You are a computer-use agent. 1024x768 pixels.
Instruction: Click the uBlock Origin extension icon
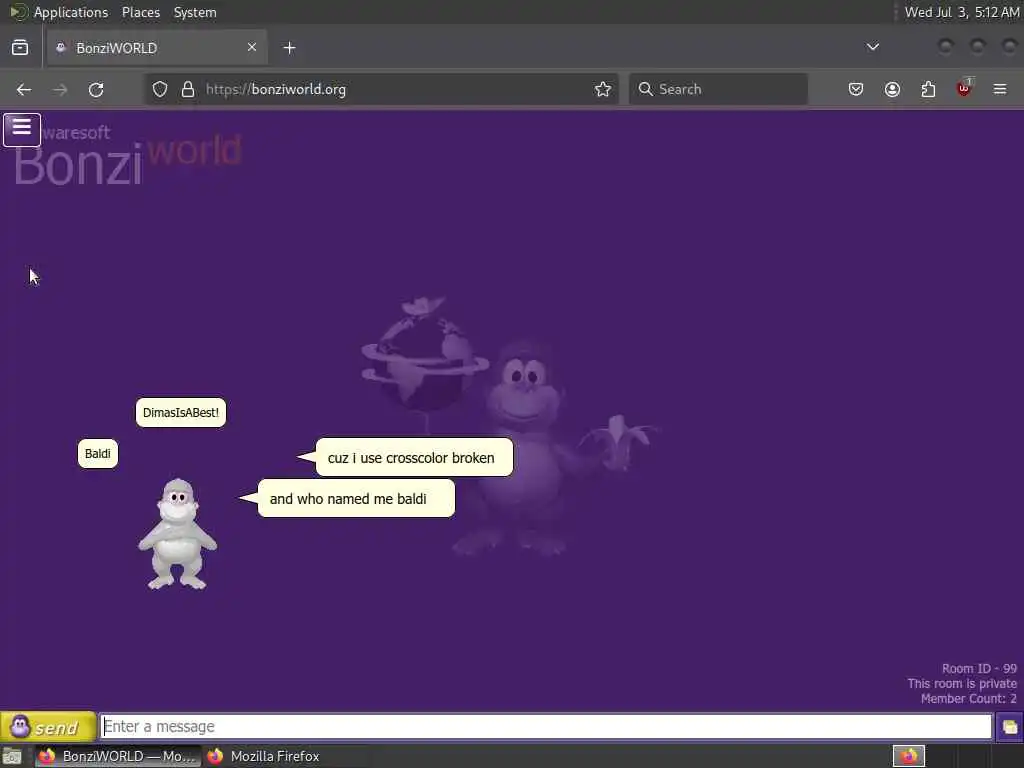click(964, 88)
